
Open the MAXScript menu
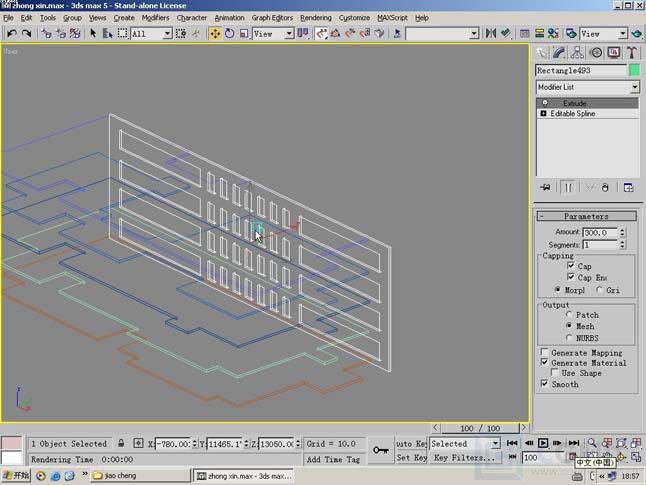click(x=392, y=18)
